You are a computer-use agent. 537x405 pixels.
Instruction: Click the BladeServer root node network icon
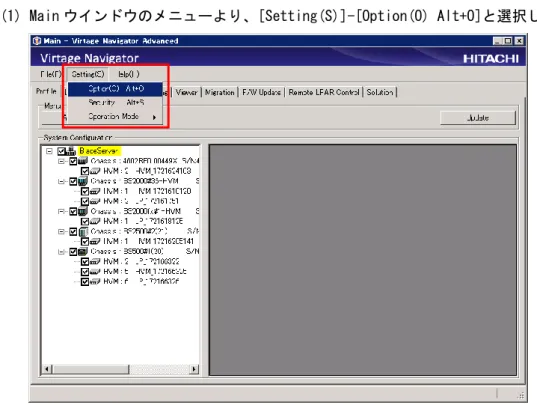(x=71, y=151)
